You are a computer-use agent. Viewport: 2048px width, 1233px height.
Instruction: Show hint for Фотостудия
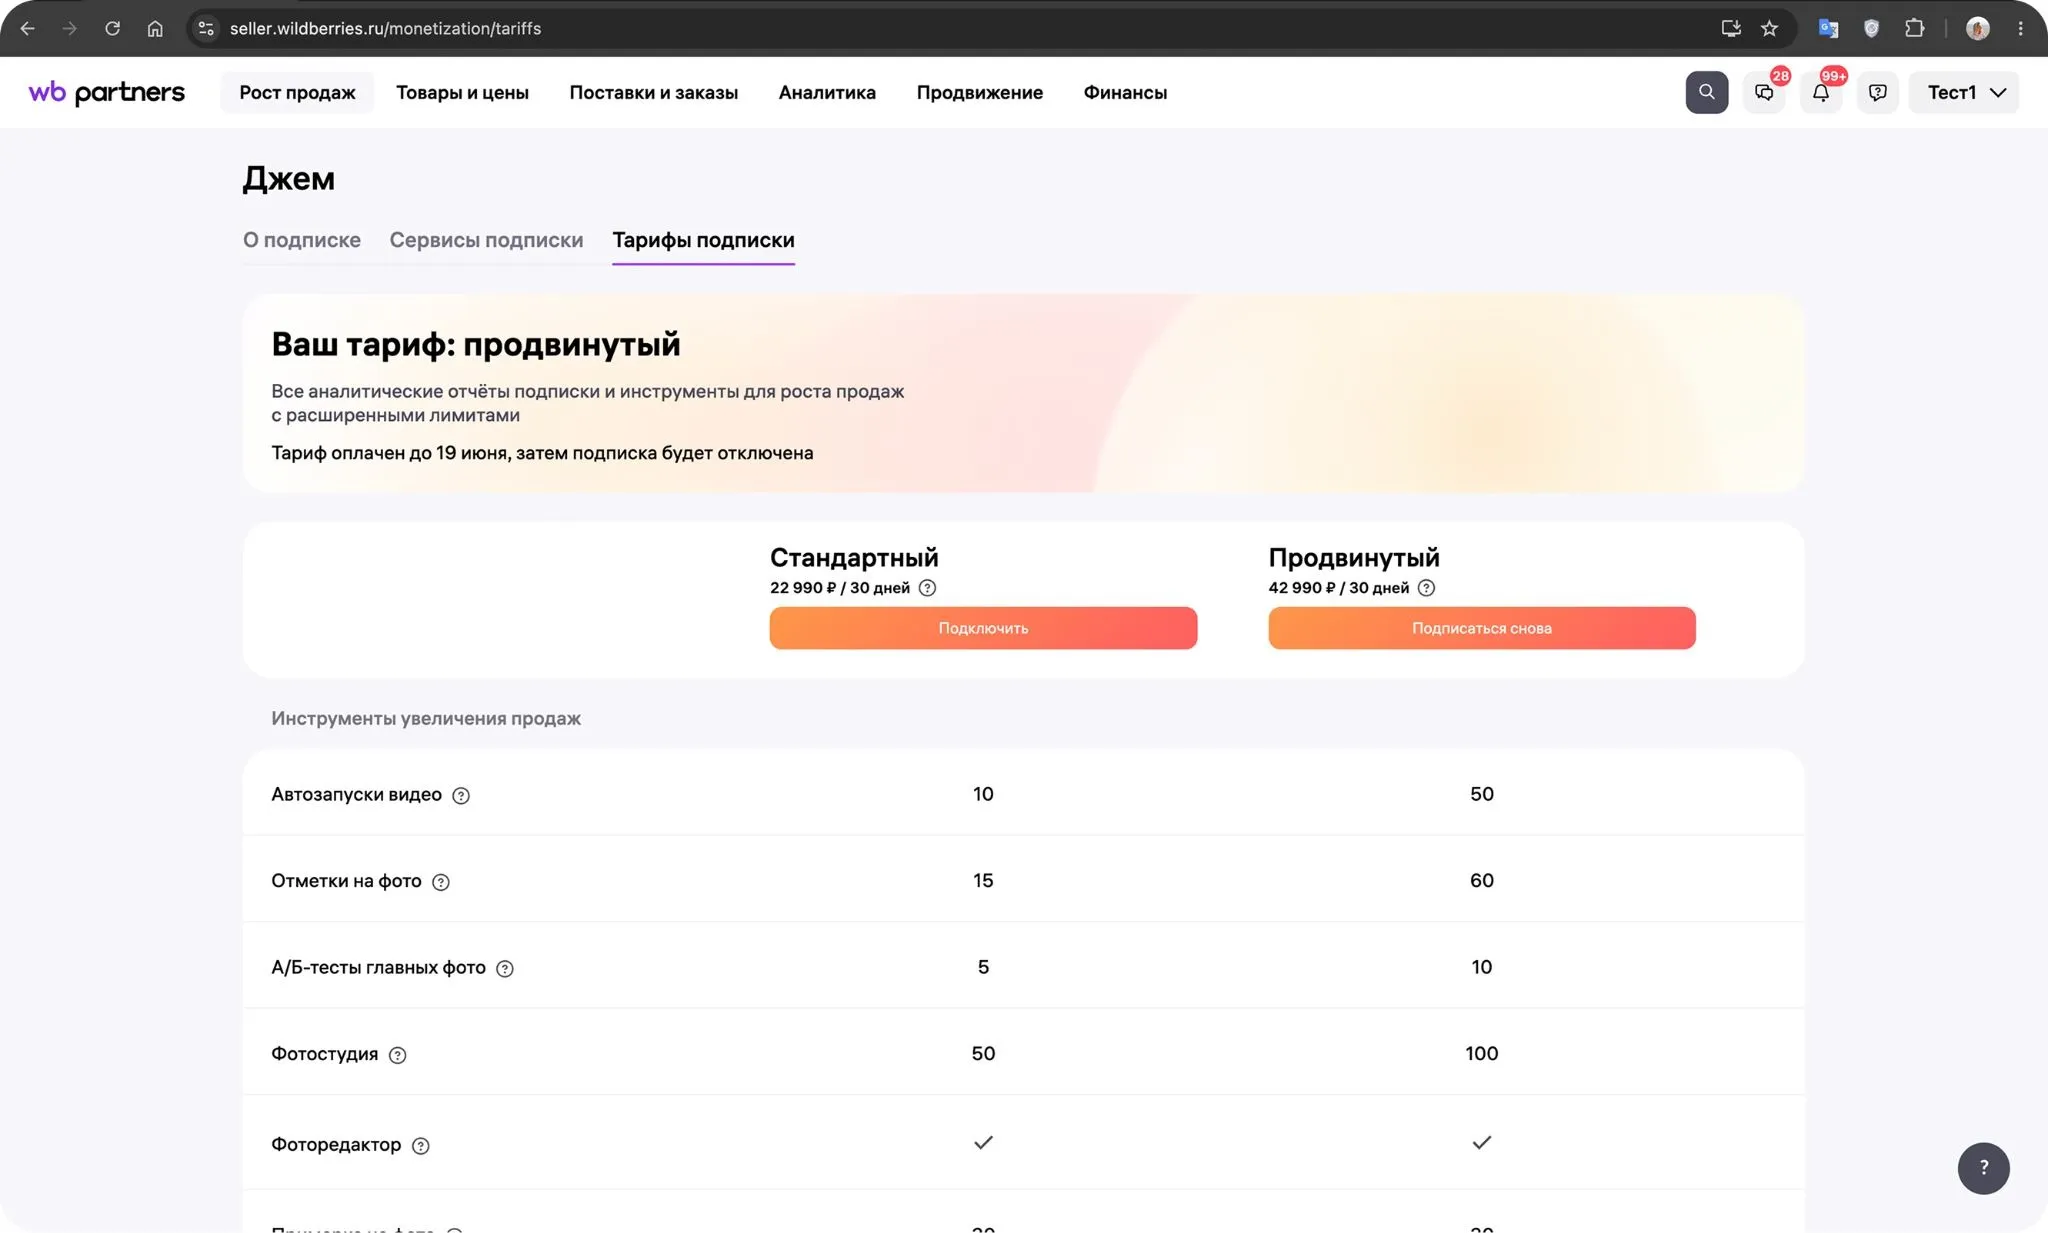coord(397,1055)
